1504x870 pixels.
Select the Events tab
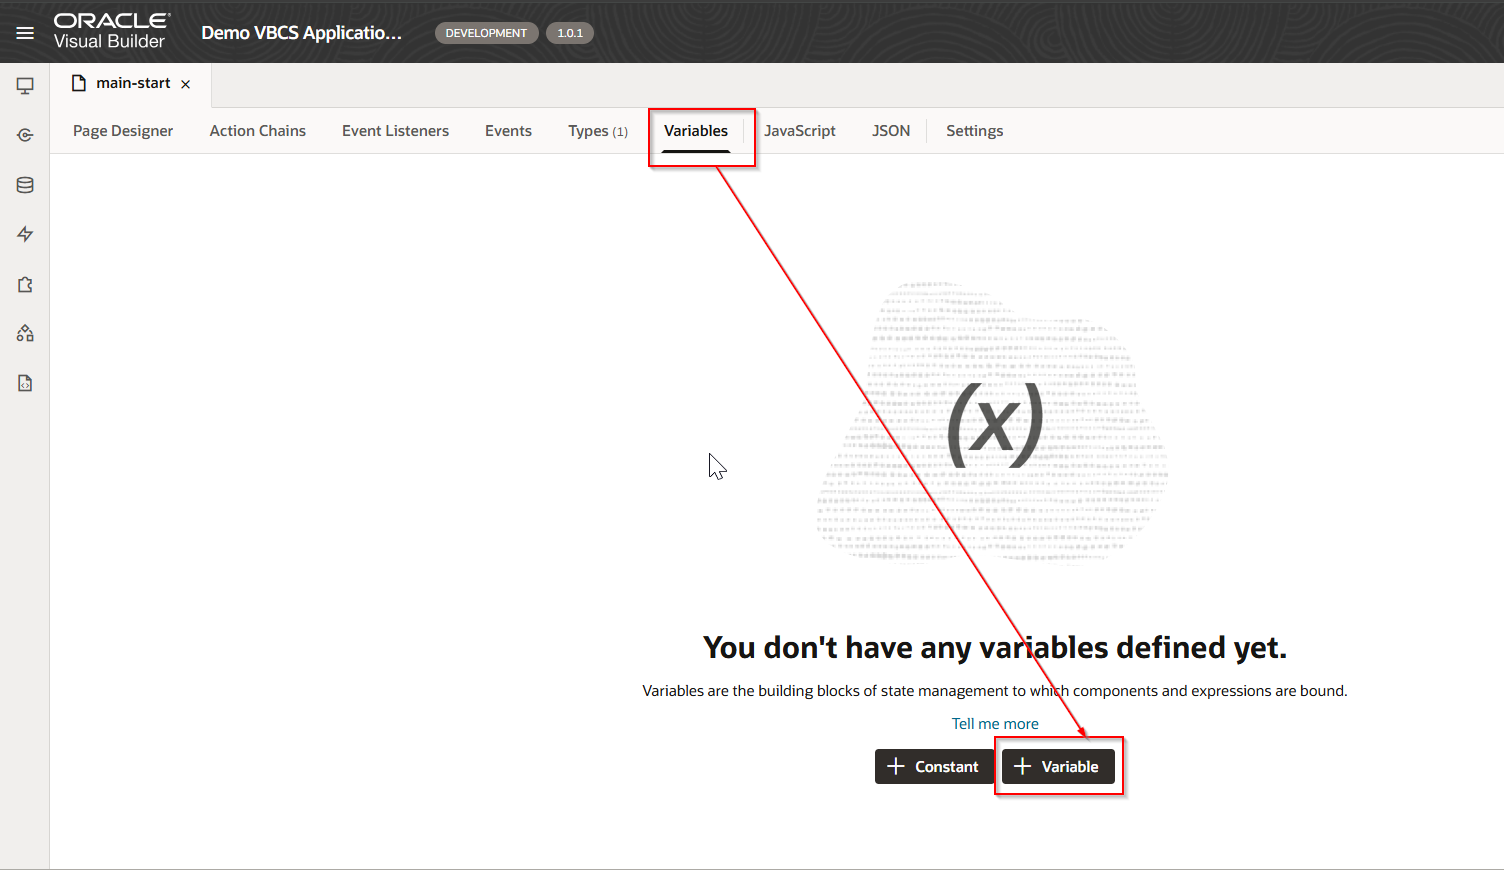(508, 131)
